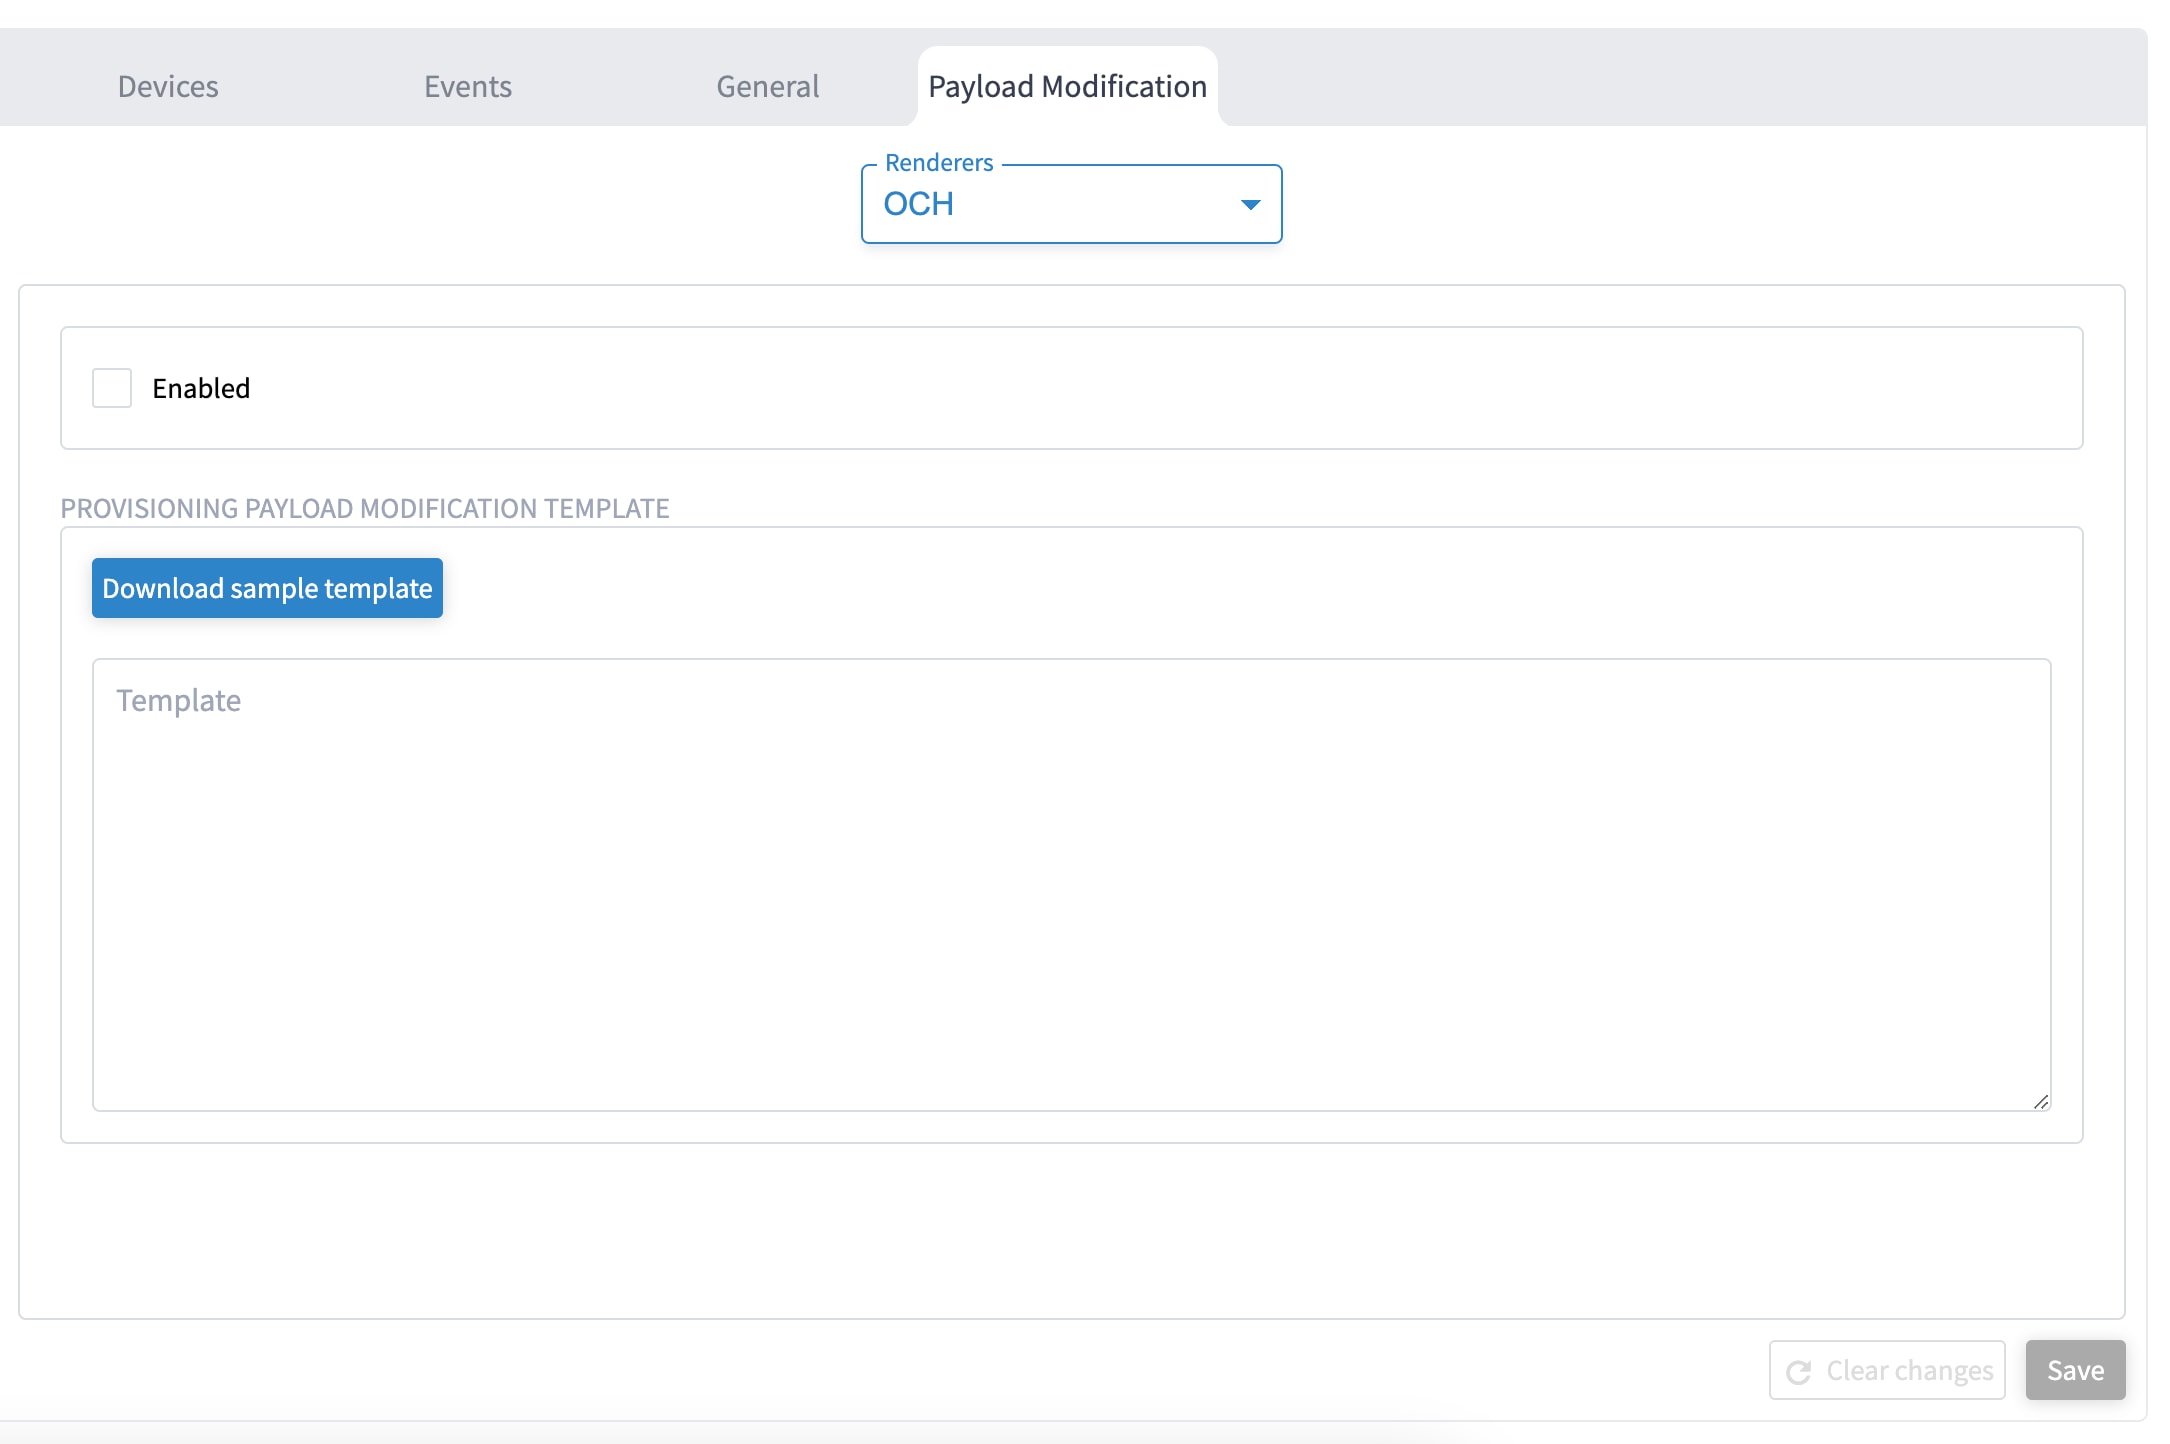Go to the General tab
Image resolution: width=2170 pixels, height=1444 pixels.
click(x=767, y=87)
